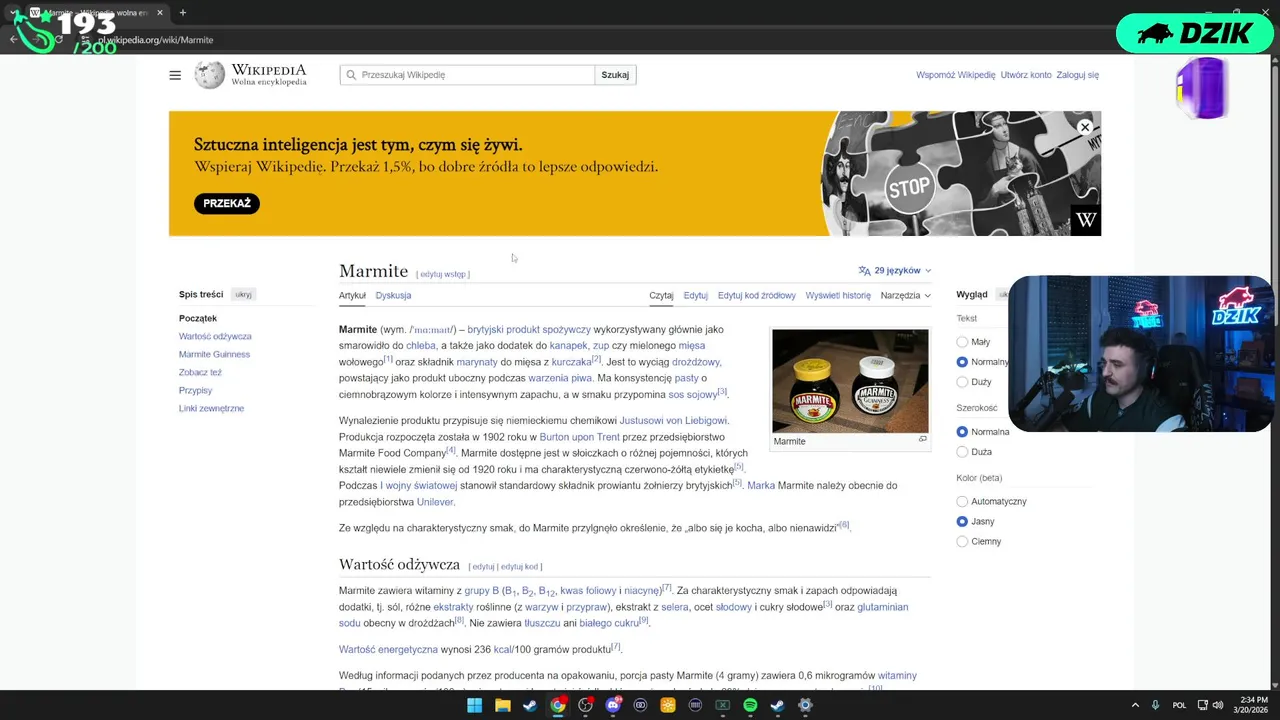Click the magnifier icon in search box
This screenshot has height=720, width=1280.
tap(351, 75)
